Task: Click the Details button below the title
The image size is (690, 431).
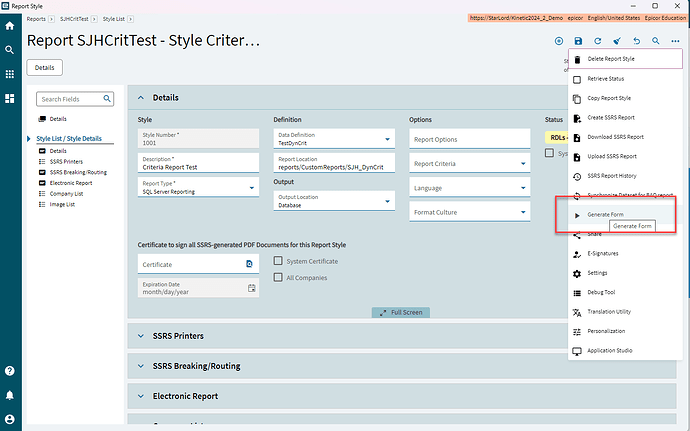Action: click(x=44, y=67)
